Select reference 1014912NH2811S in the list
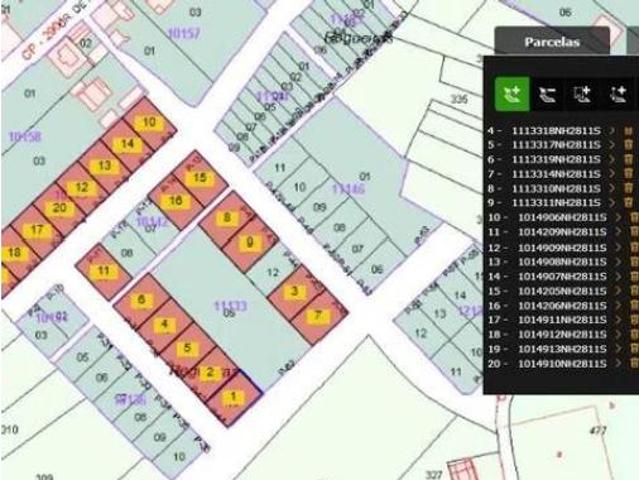This screenshot has width=639, height=480. (x=562, y=334)
